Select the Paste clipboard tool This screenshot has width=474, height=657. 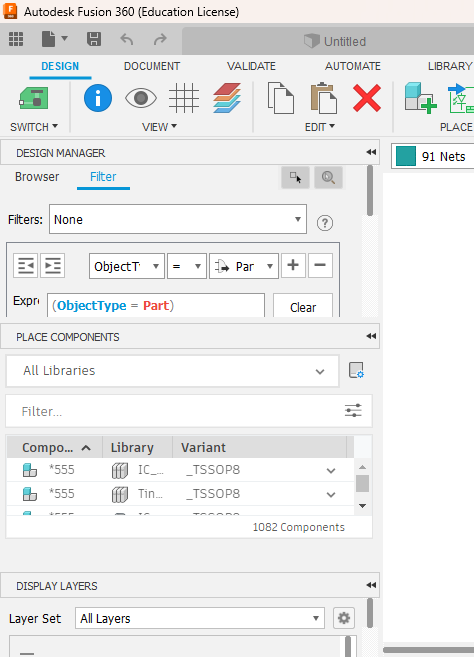pyautogui.click(x=324, y=98)
